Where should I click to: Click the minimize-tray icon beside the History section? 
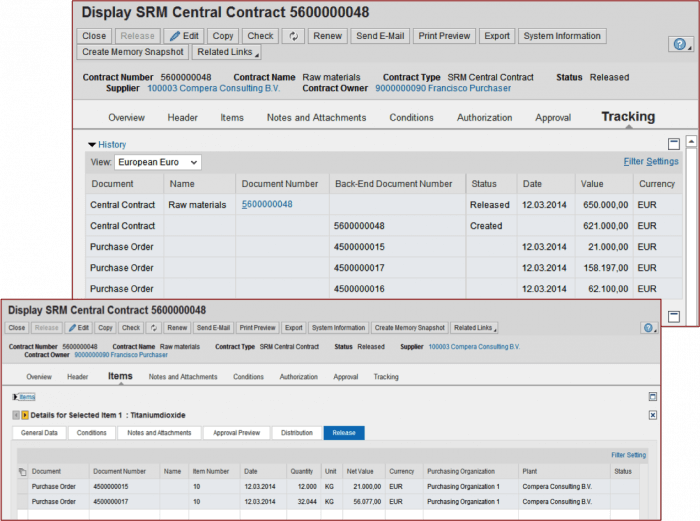pos(674,144)
